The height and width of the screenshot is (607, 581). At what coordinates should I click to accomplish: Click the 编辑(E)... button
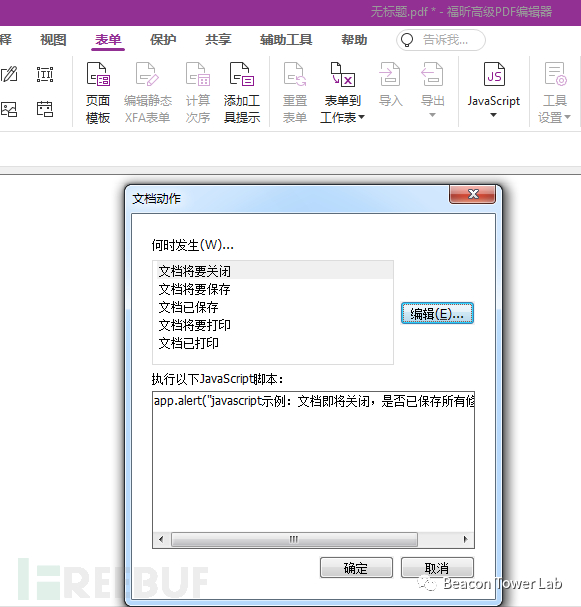(x=437, y=313)
